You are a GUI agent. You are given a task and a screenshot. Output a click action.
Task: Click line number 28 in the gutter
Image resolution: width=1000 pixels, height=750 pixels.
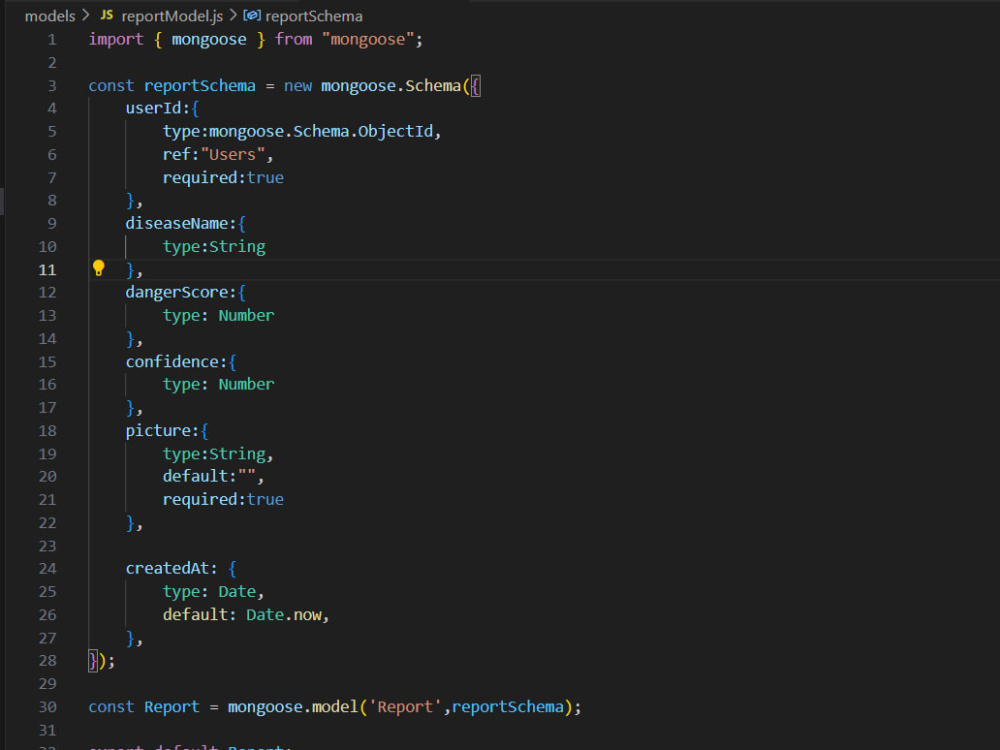47,661
